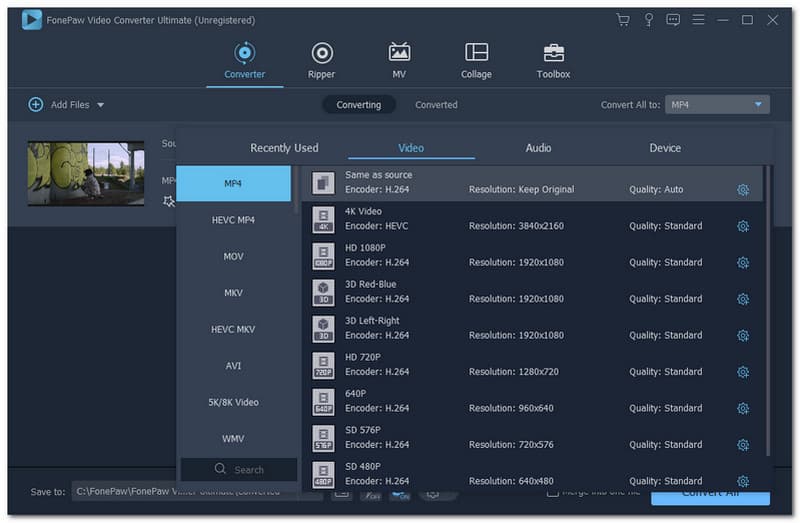Click the graffiti video thumbnail

click(86, 173)
